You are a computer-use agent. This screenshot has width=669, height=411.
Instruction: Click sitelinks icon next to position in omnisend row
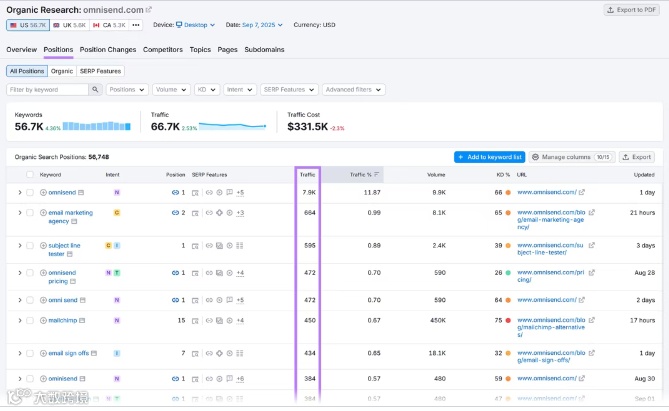(x=175, y=192)
